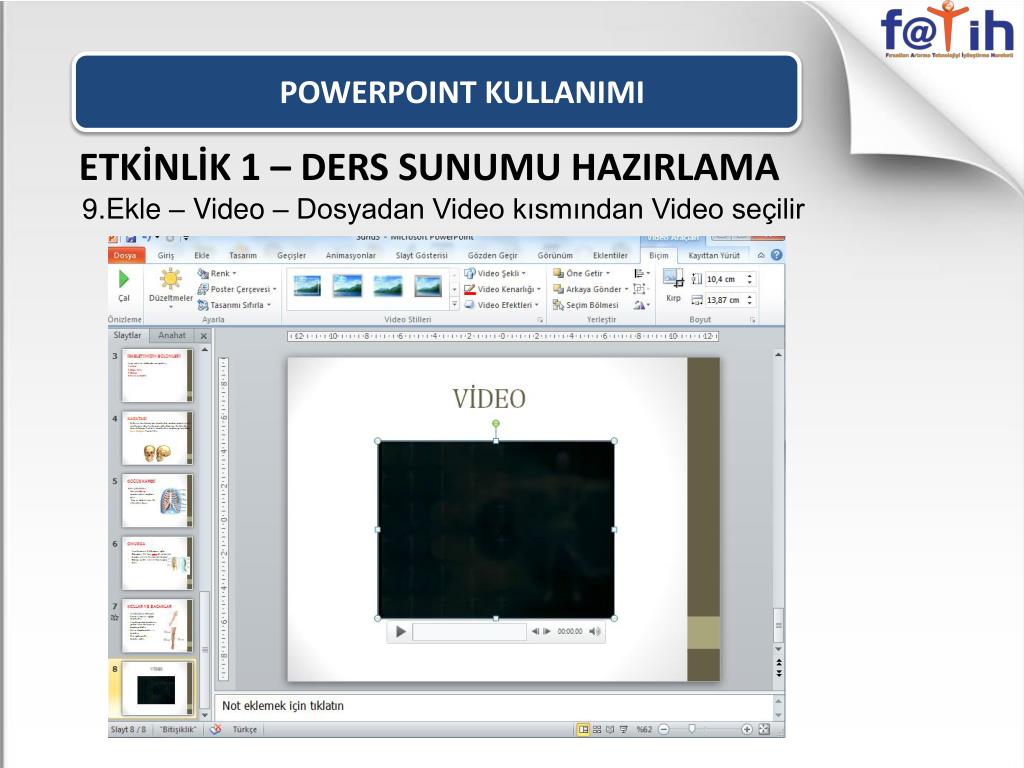Switch to the Ekle ribbon tab
This screenshot has height=768, width=1024.
click(202, 255)
